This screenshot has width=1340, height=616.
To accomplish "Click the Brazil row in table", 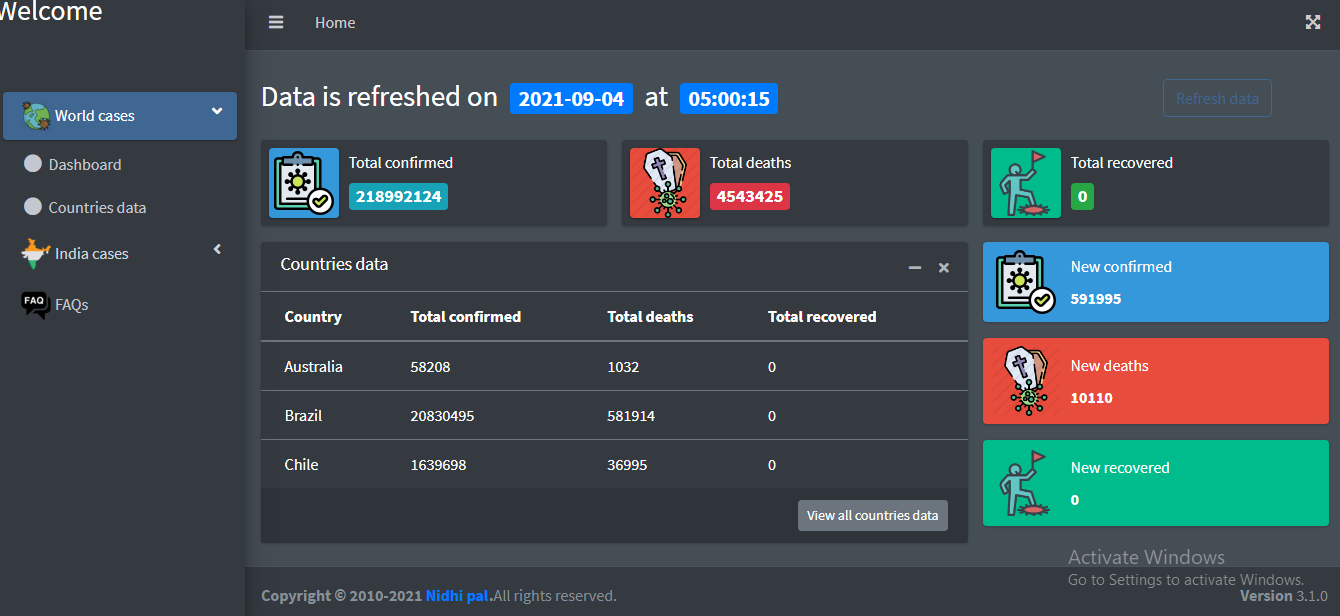I will [614, 416].
